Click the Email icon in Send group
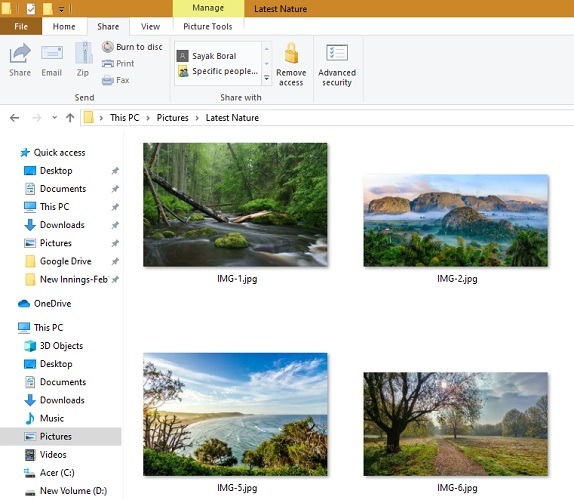Screen dimensions: 574x500 (52, 60)
